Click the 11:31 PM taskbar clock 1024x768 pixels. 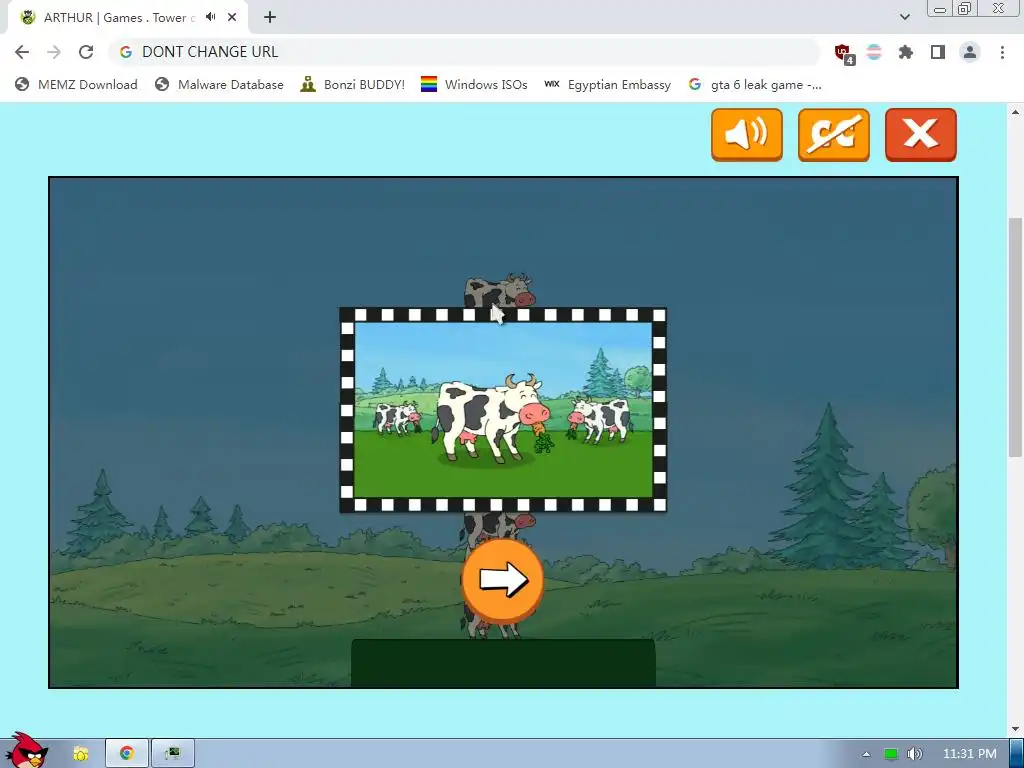(969, 754)
